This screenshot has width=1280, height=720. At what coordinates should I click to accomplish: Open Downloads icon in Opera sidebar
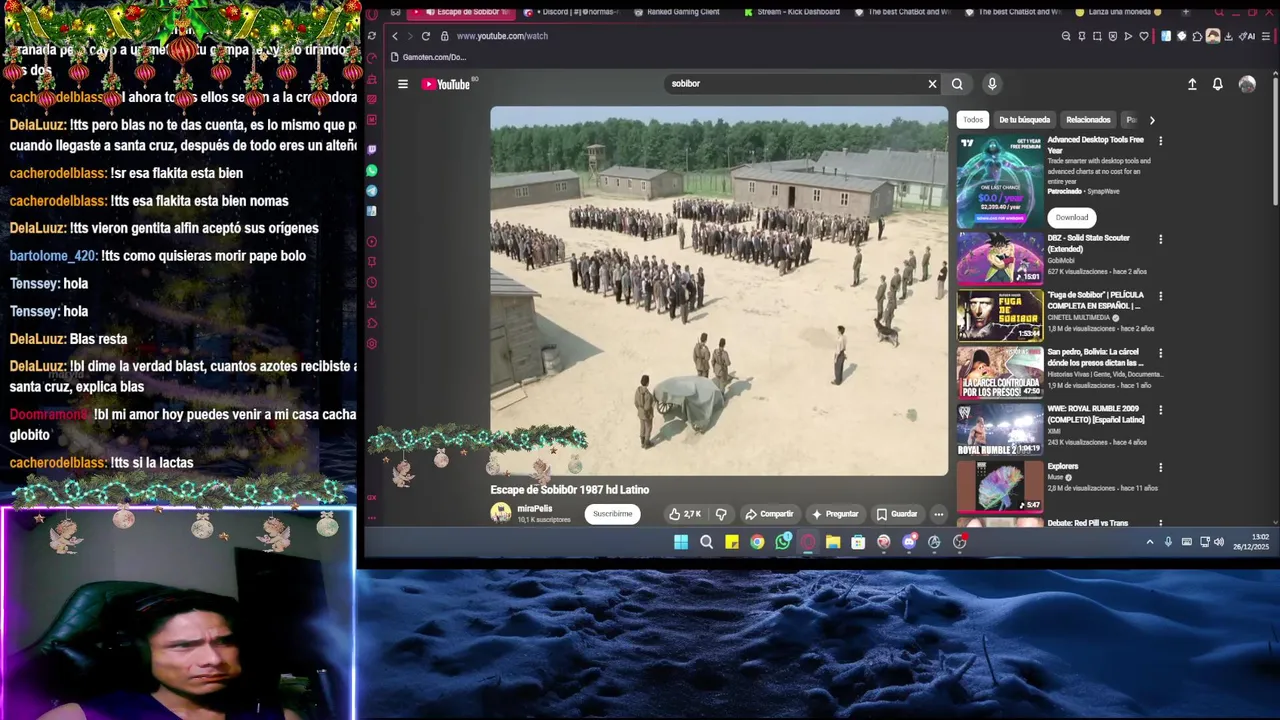click(x=372, y=303)
